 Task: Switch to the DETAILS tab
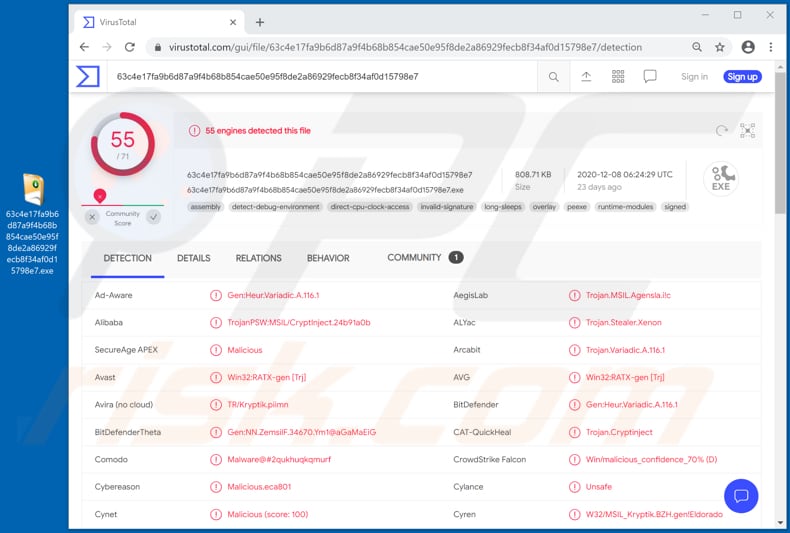point(193,258)
